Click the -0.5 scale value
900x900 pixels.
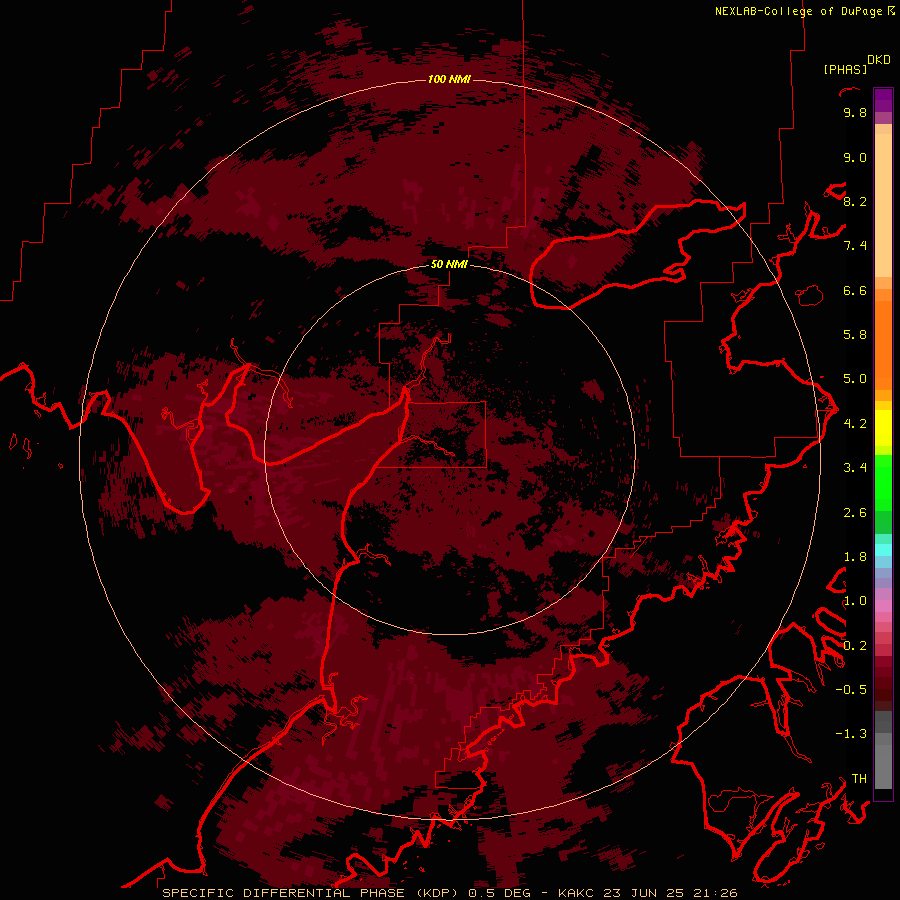pyautogui.click(x=851, y=690)
